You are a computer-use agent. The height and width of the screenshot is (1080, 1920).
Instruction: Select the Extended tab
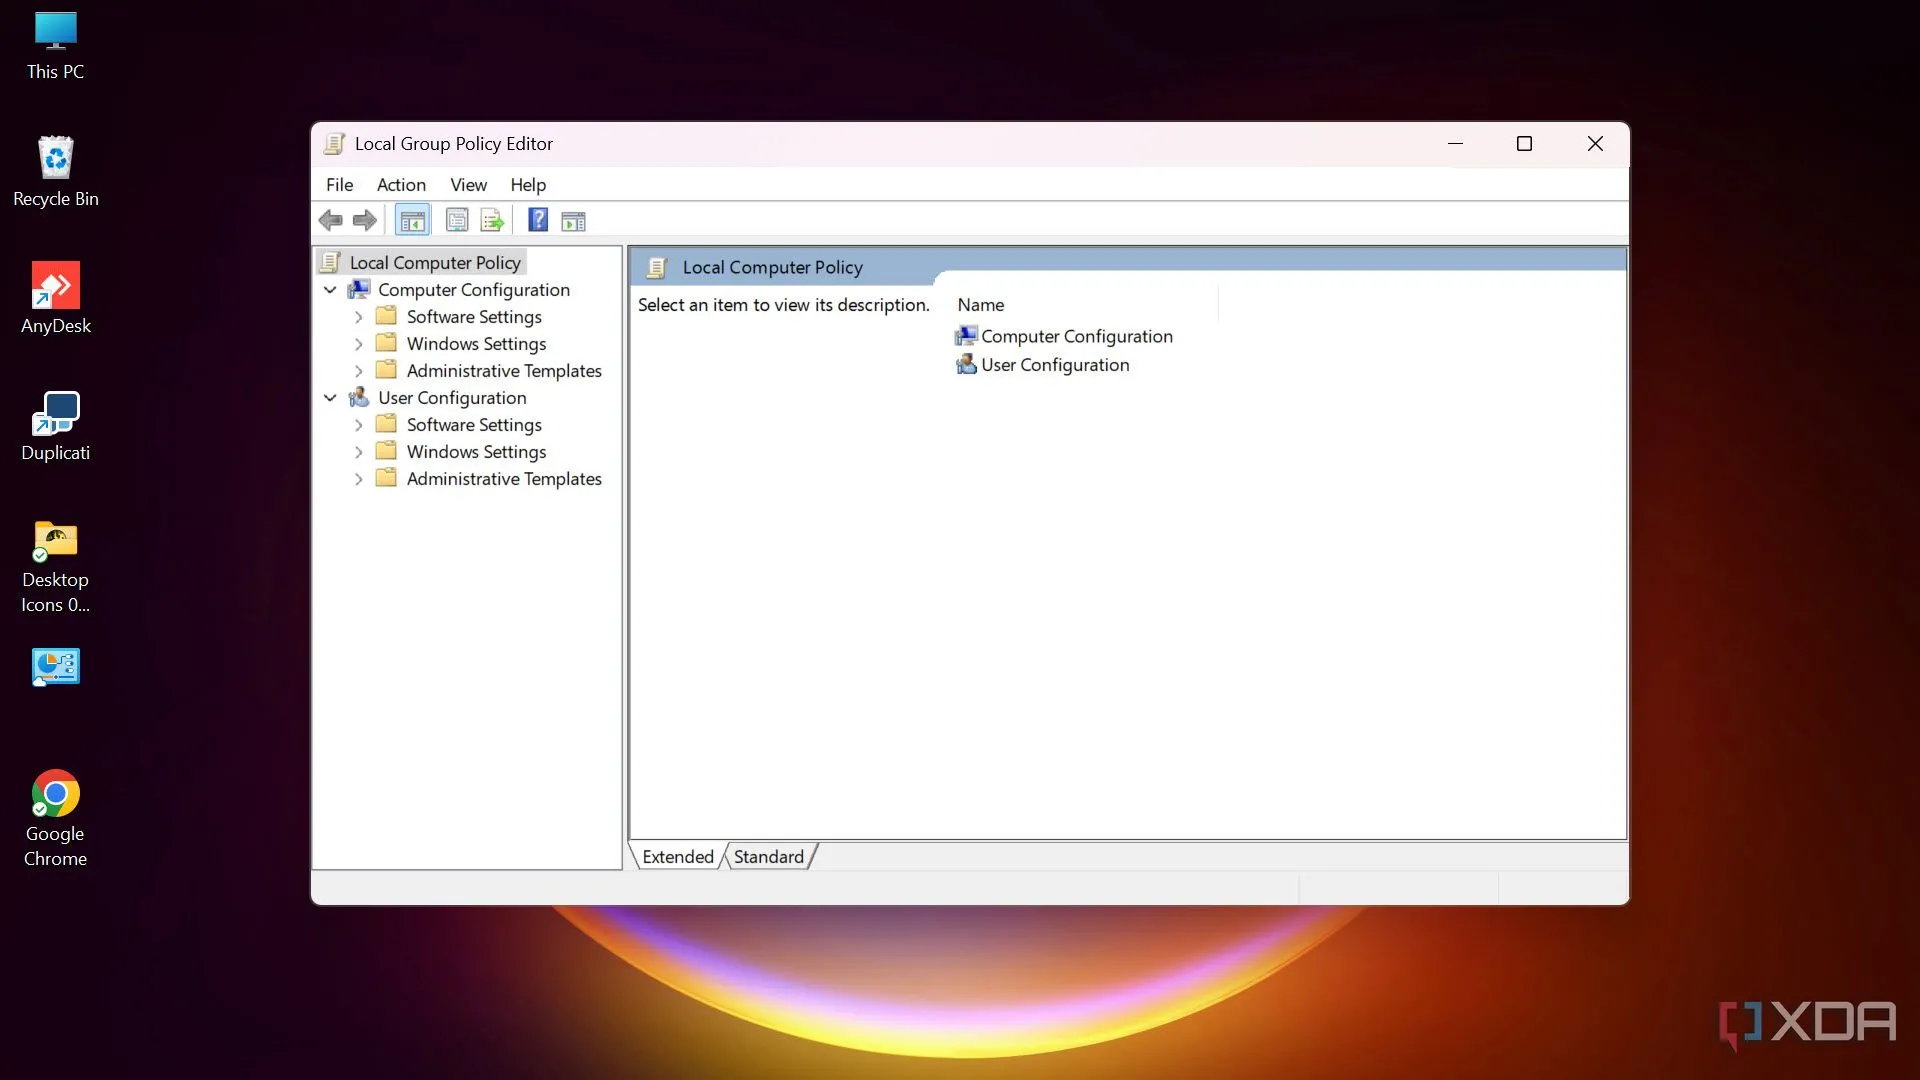pyautogui.click(x=677, y=857)
